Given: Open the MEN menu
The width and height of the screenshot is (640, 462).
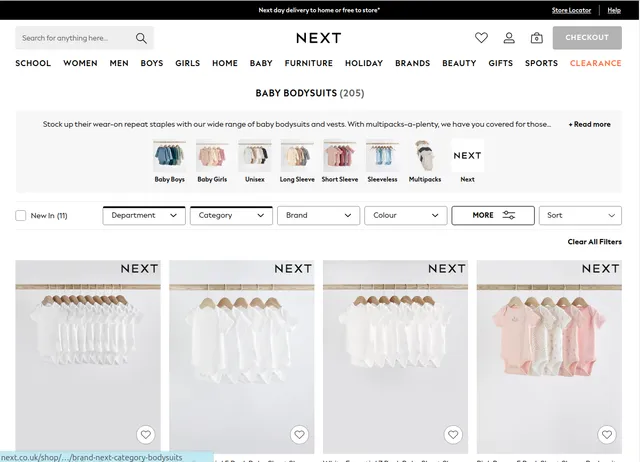Looking at the screenshot, I should pos(119,63).
